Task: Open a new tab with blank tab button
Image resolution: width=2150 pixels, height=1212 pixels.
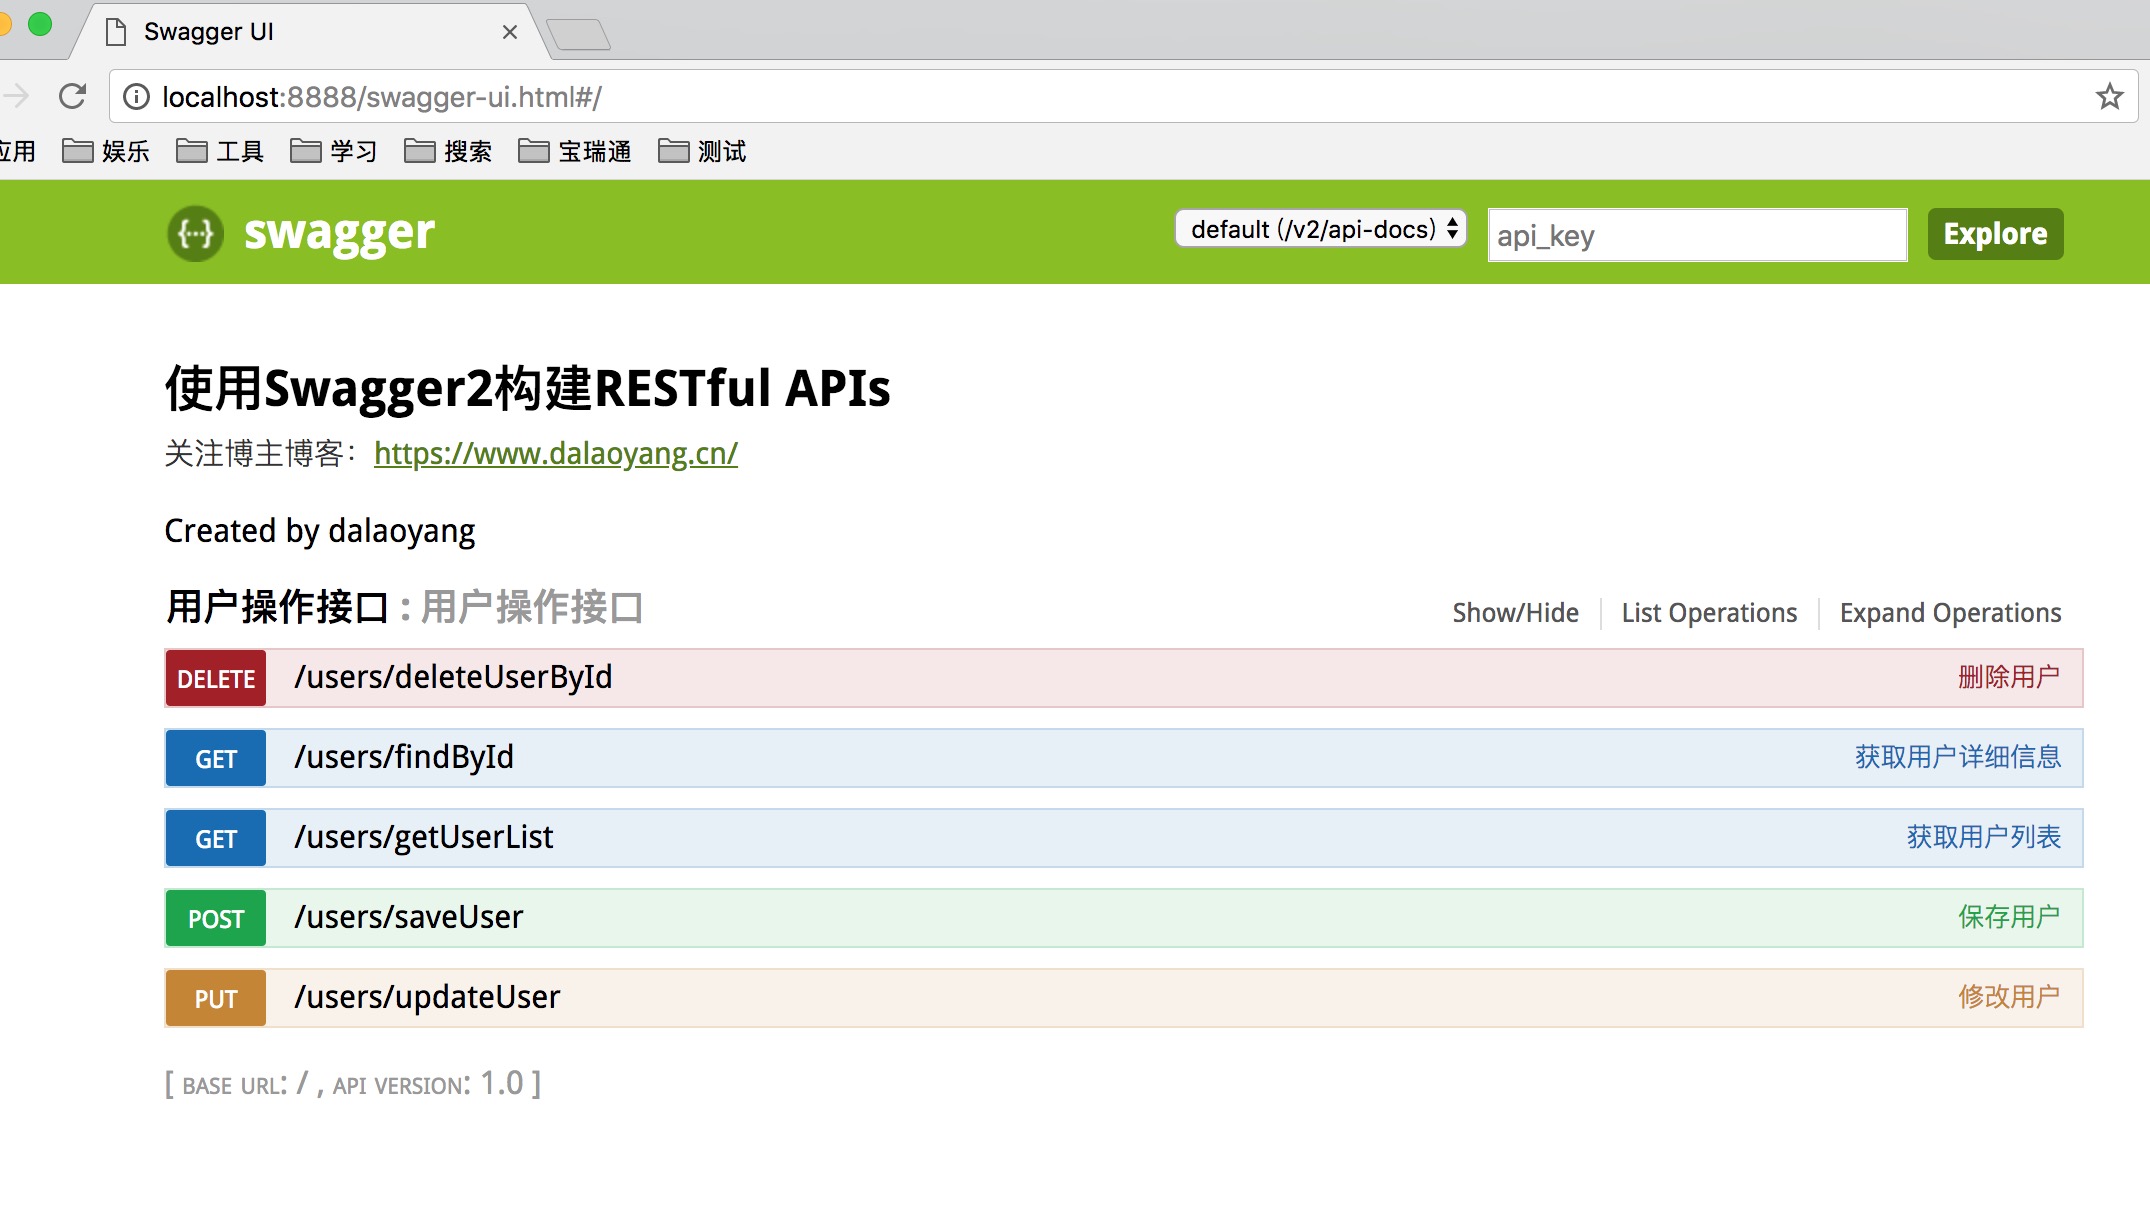Action: (x=578, y=34)
